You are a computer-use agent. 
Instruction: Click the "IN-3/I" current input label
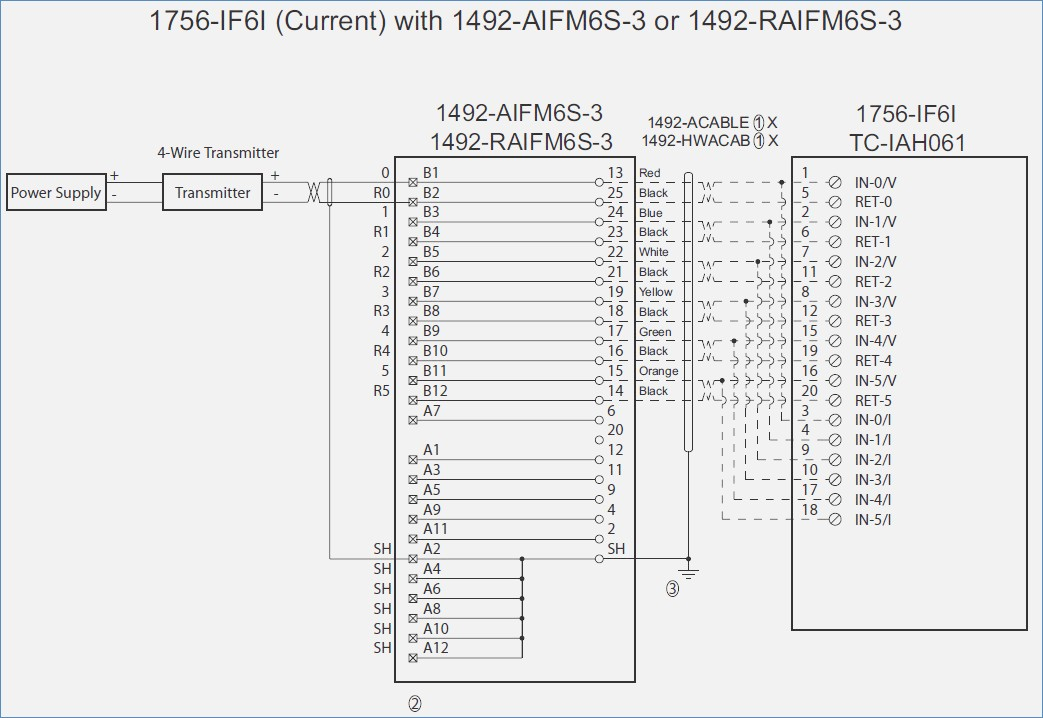coord(873,480)
